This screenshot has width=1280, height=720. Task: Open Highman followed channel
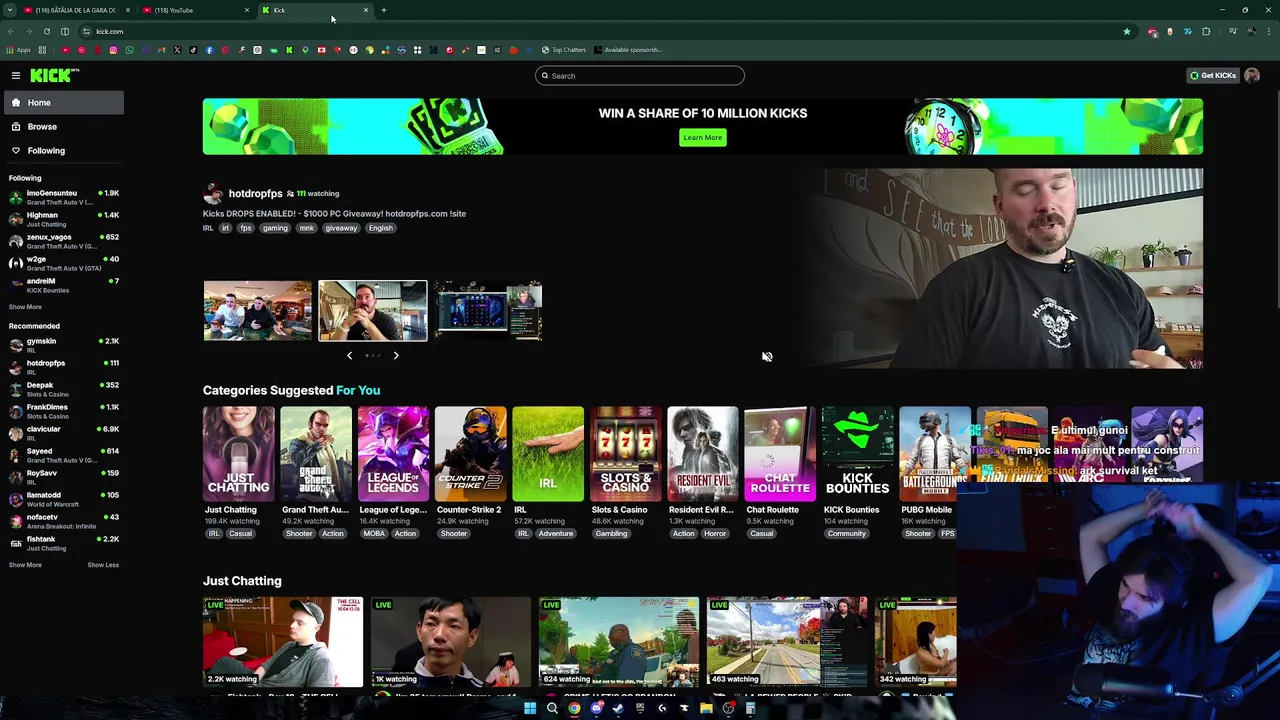[63, 219]
